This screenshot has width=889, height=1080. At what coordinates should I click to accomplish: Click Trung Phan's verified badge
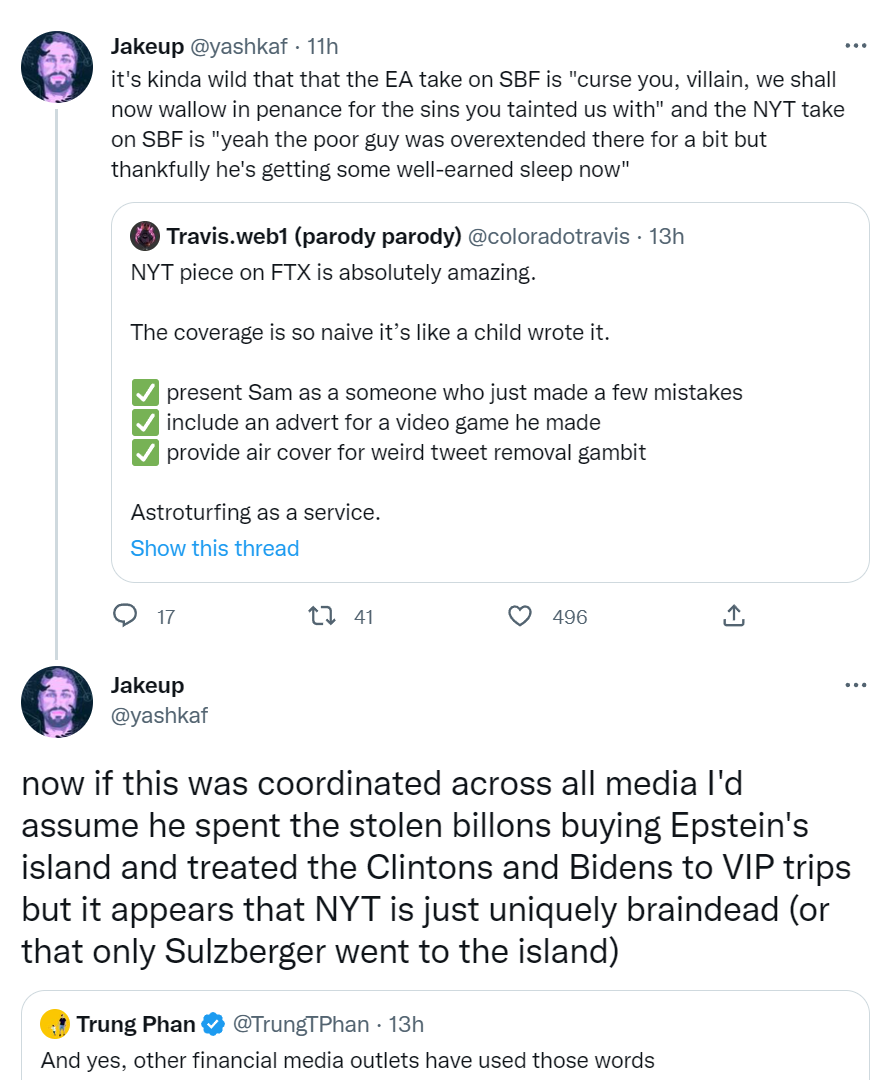tap(213, 1024)
